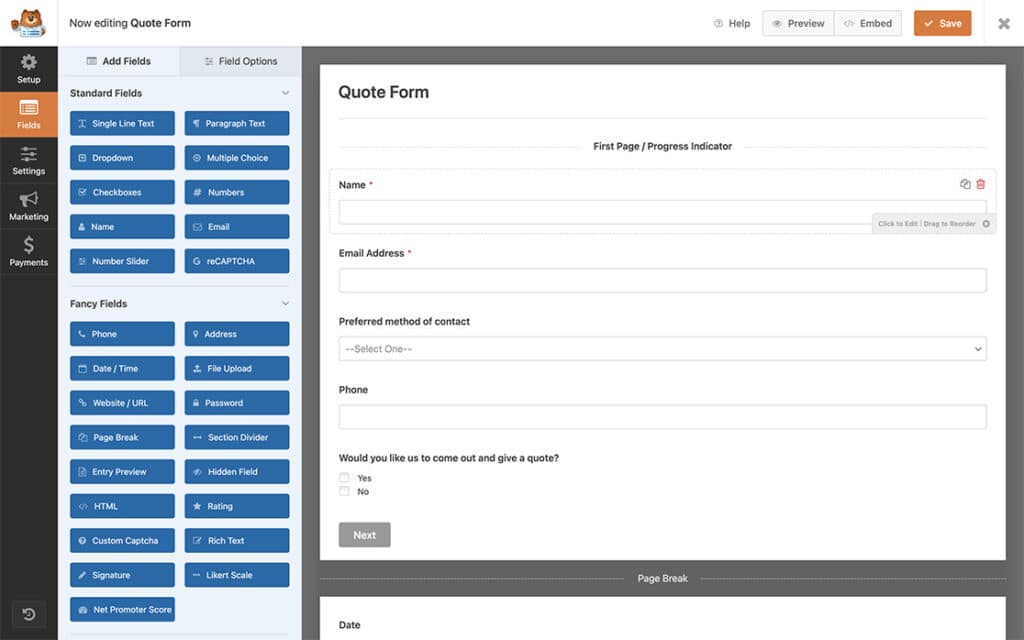Delete the Name field with trash icon

click(980, 184)
